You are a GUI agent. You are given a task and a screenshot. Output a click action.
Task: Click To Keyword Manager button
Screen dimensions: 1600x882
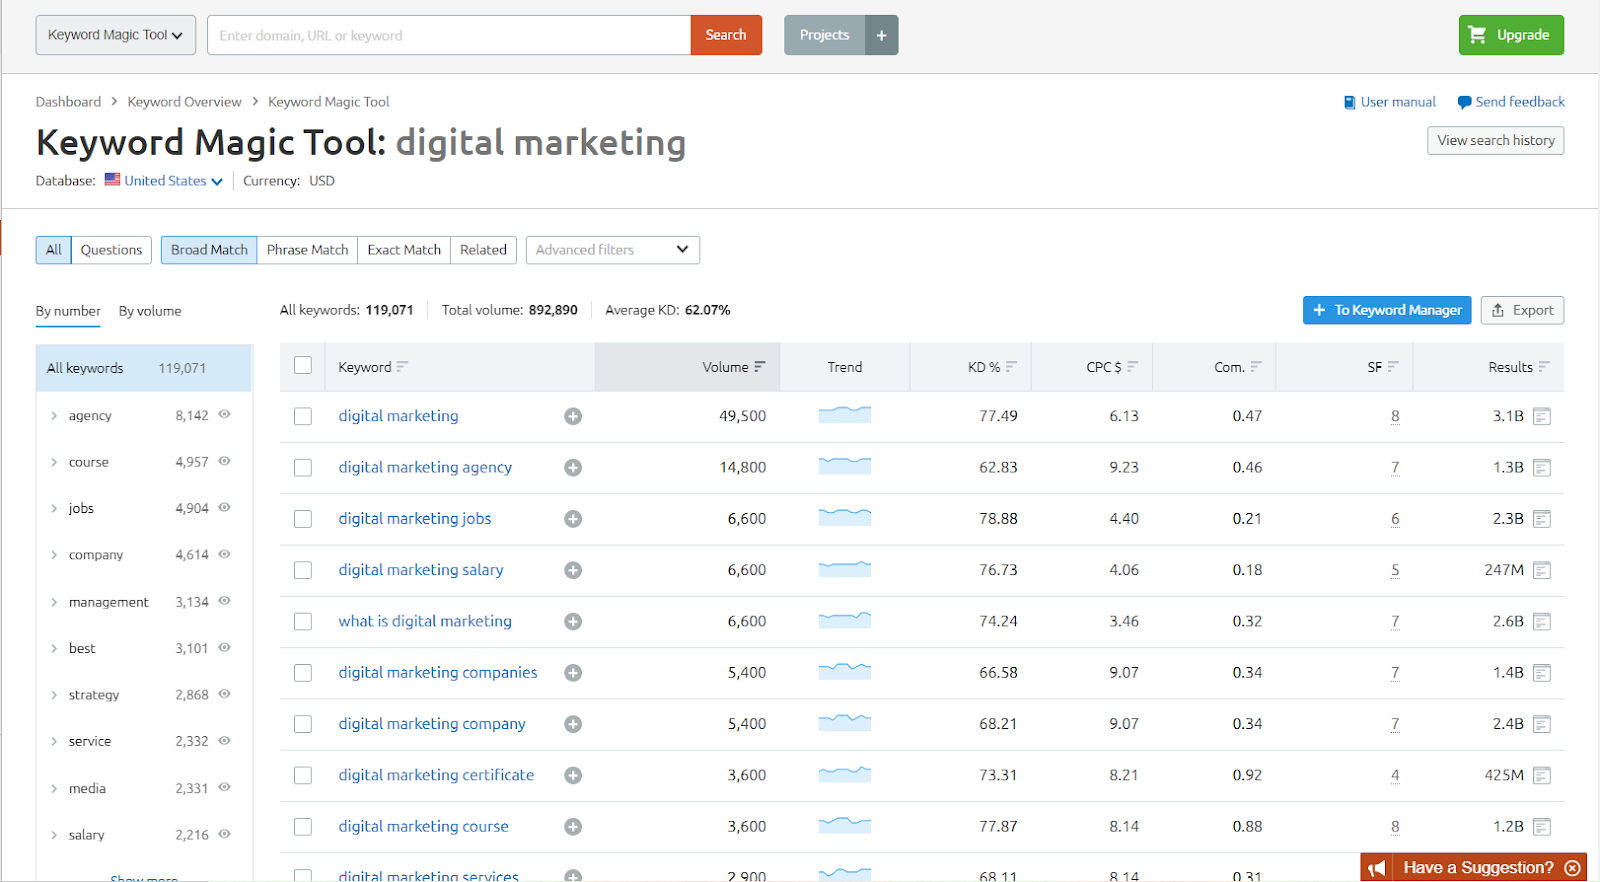click(1387, 310)
